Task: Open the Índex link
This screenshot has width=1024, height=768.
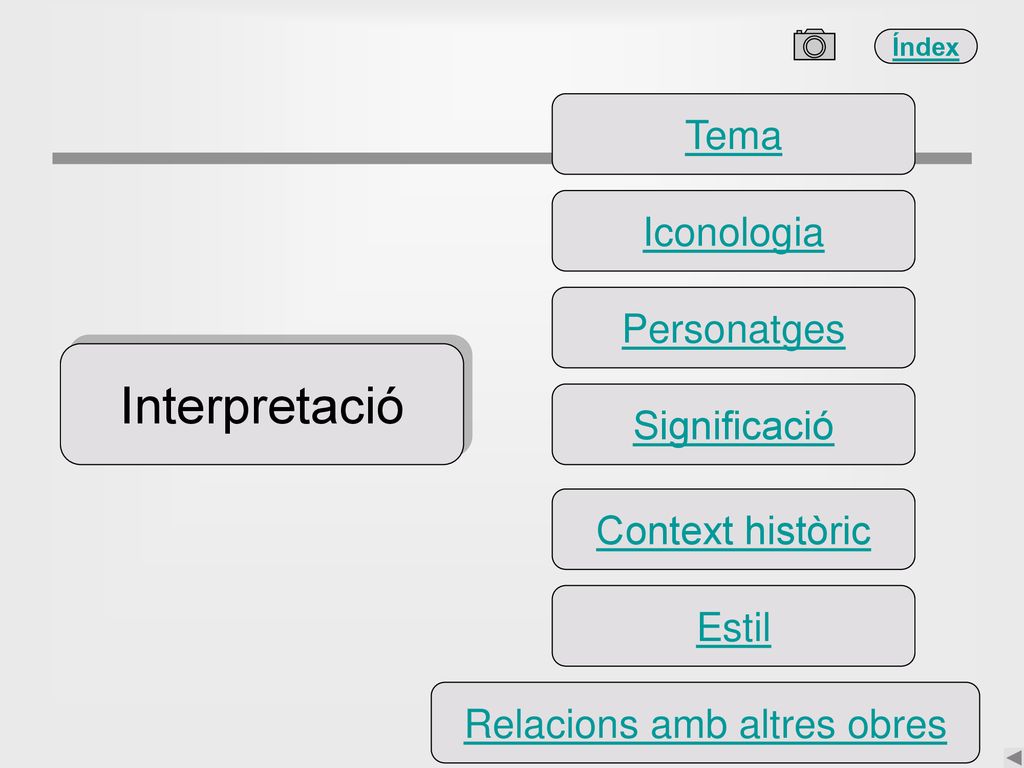Action: pyautogui.click(x=925, y=47)
